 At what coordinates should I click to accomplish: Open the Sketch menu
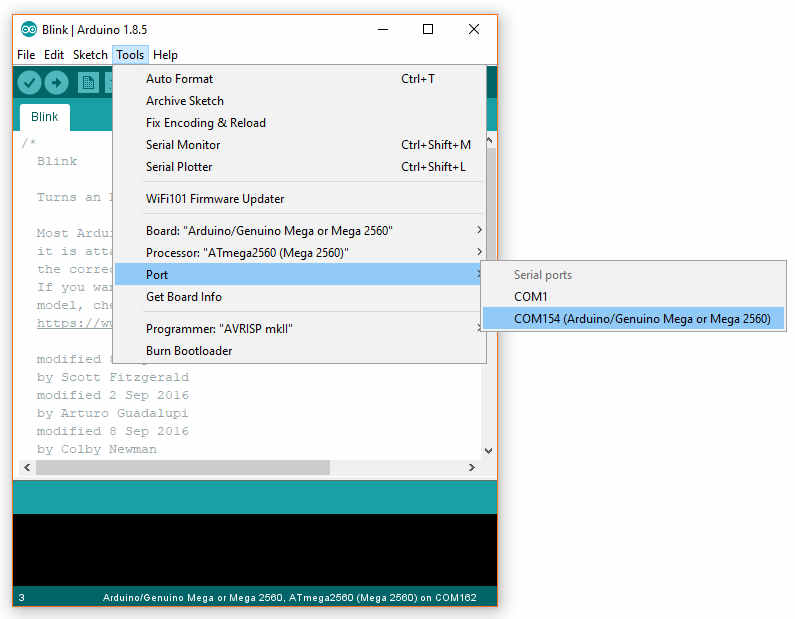point(90,55)
